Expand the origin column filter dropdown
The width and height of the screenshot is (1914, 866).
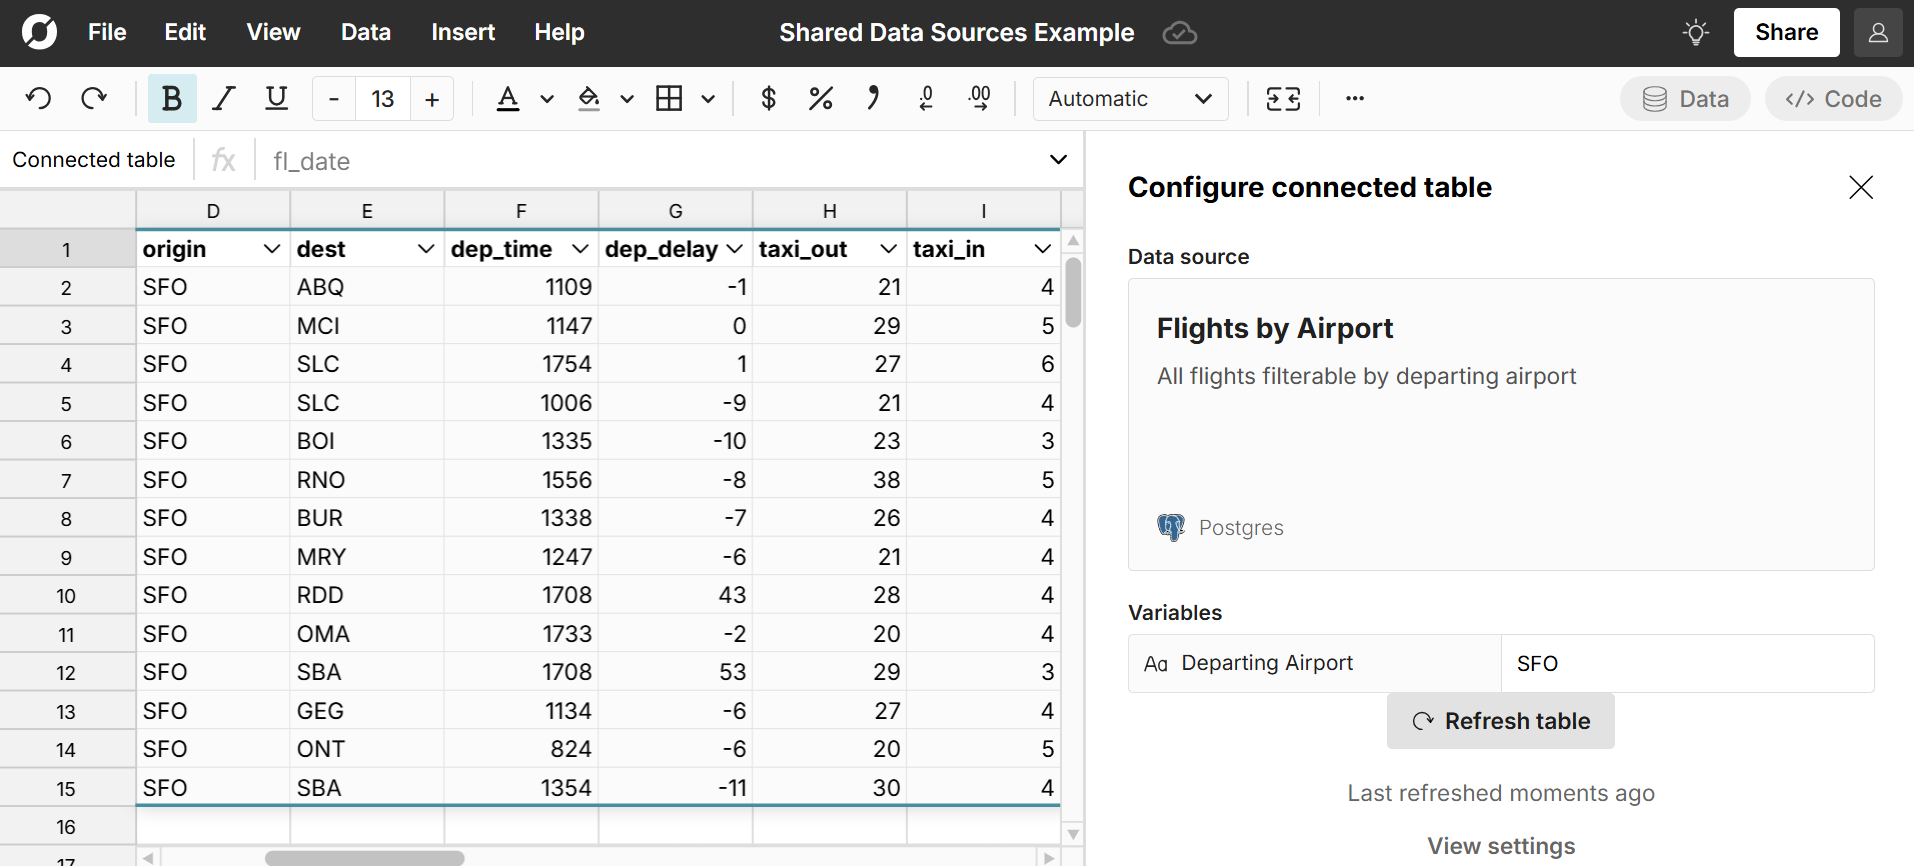[271, 249]
